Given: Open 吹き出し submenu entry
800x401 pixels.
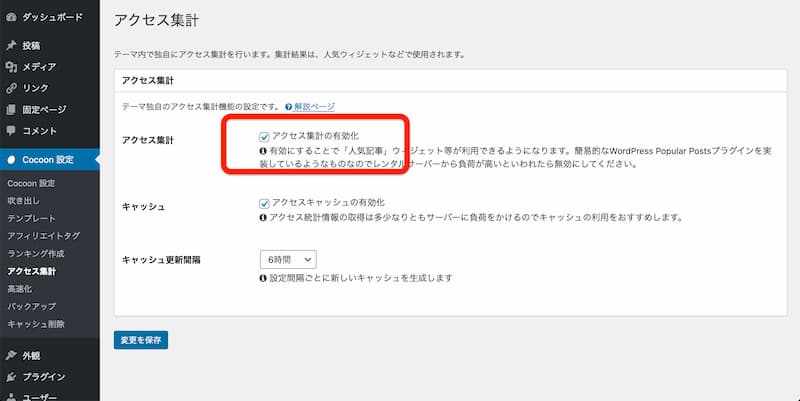Looking at the screenshot, I should 23,201.
